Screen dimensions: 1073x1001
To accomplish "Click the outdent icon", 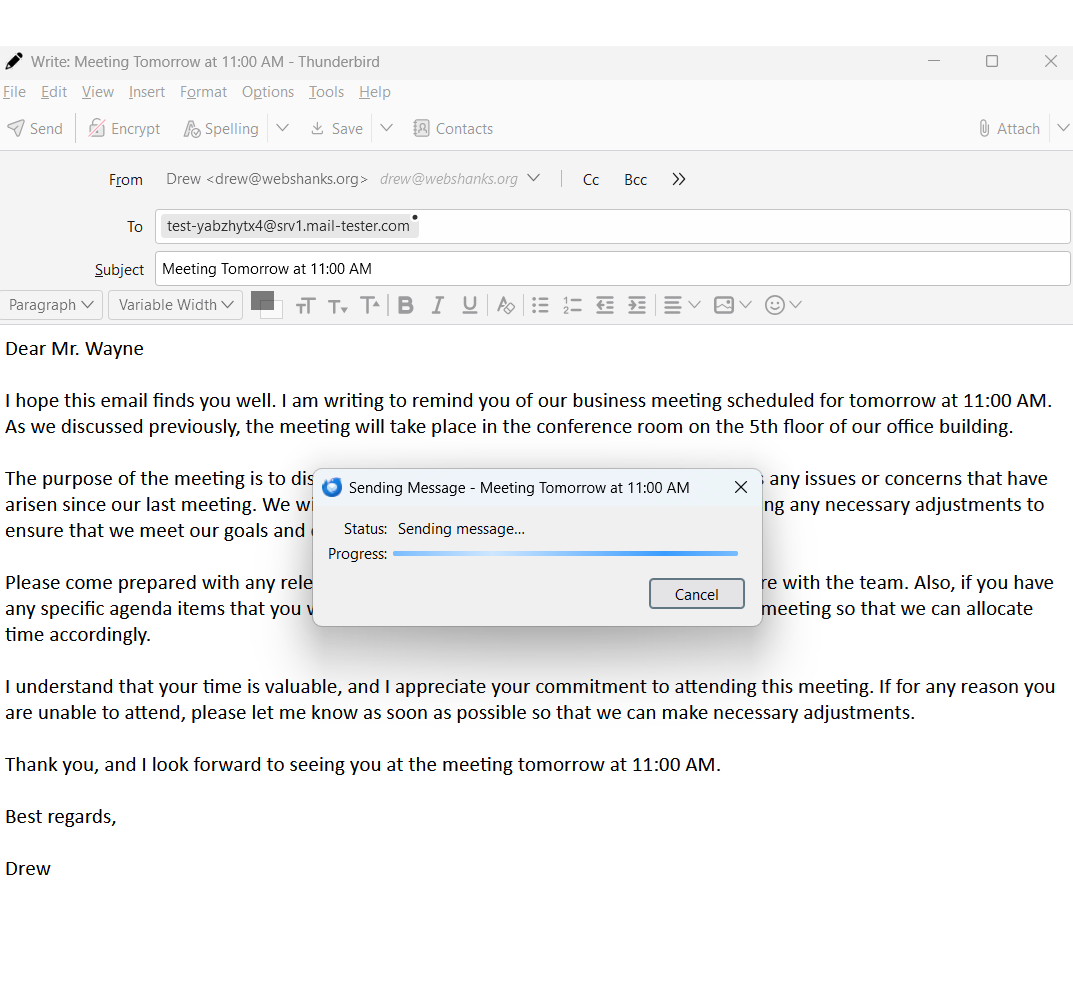I will pos(605,305).
